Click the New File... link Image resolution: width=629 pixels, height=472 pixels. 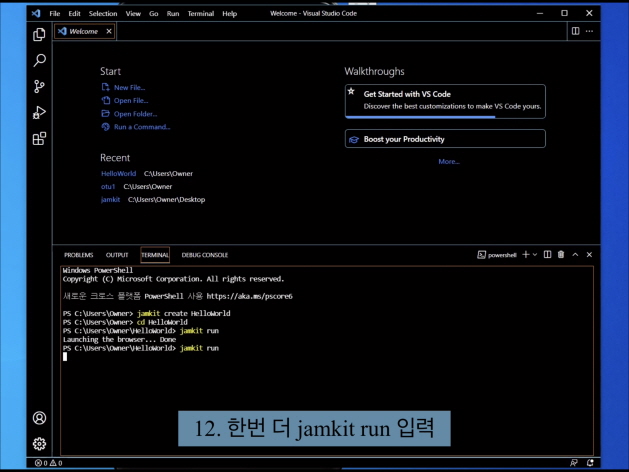[x=129, y=87]
